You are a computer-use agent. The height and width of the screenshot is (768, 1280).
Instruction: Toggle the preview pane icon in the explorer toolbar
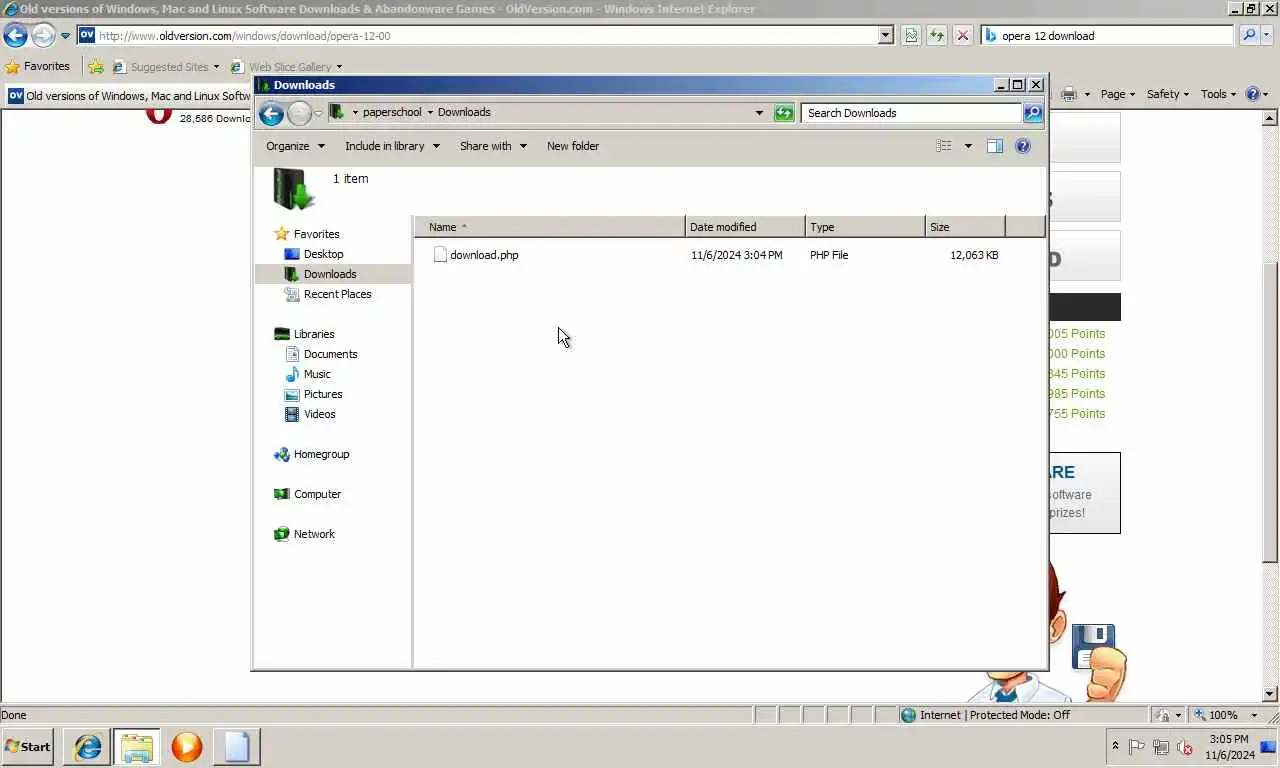point(994,146)
